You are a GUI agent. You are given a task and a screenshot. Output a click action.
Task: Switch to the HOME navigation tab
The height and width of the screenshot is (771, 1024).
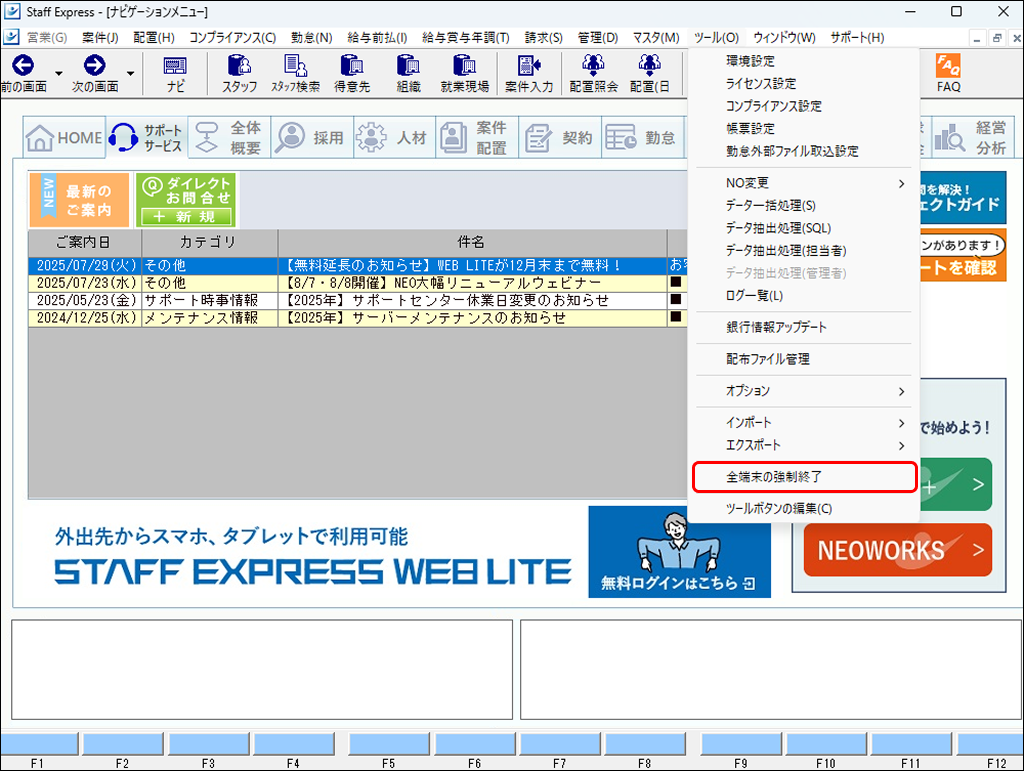pos(64,138)
